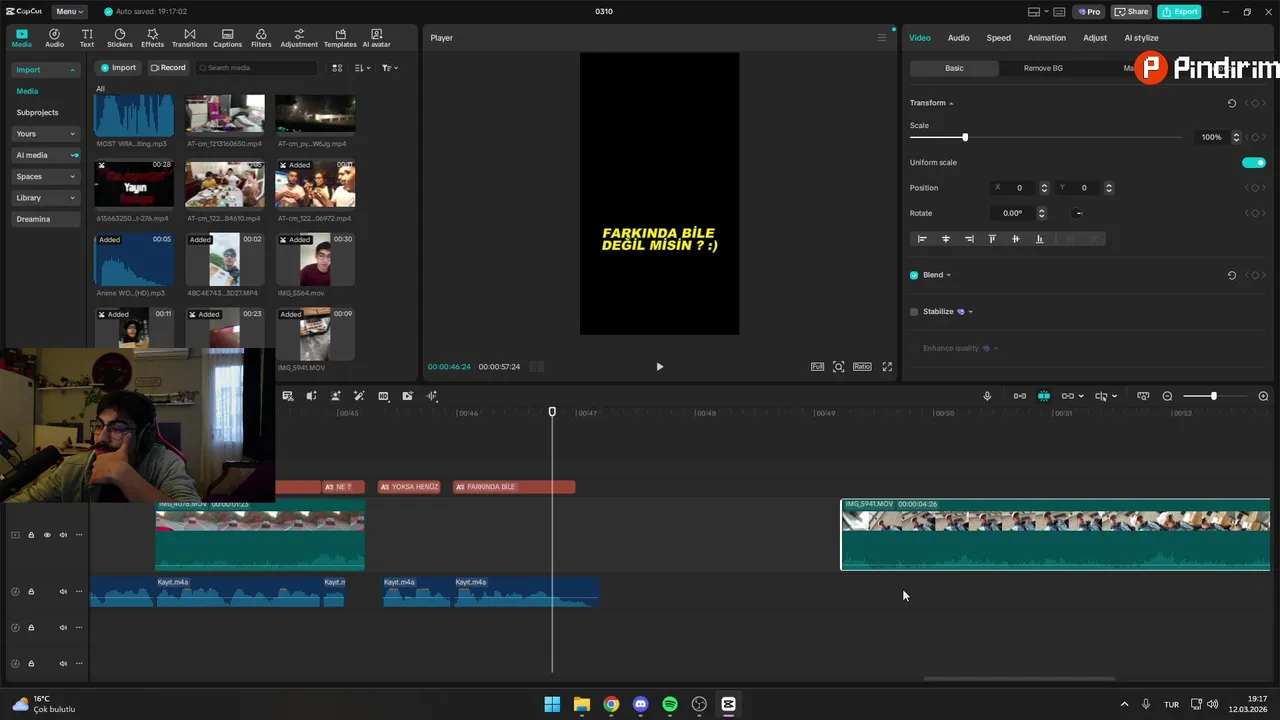Screen dimensions: 1280x720
Task: Open the Stickers panel
Action: (120, 38)
